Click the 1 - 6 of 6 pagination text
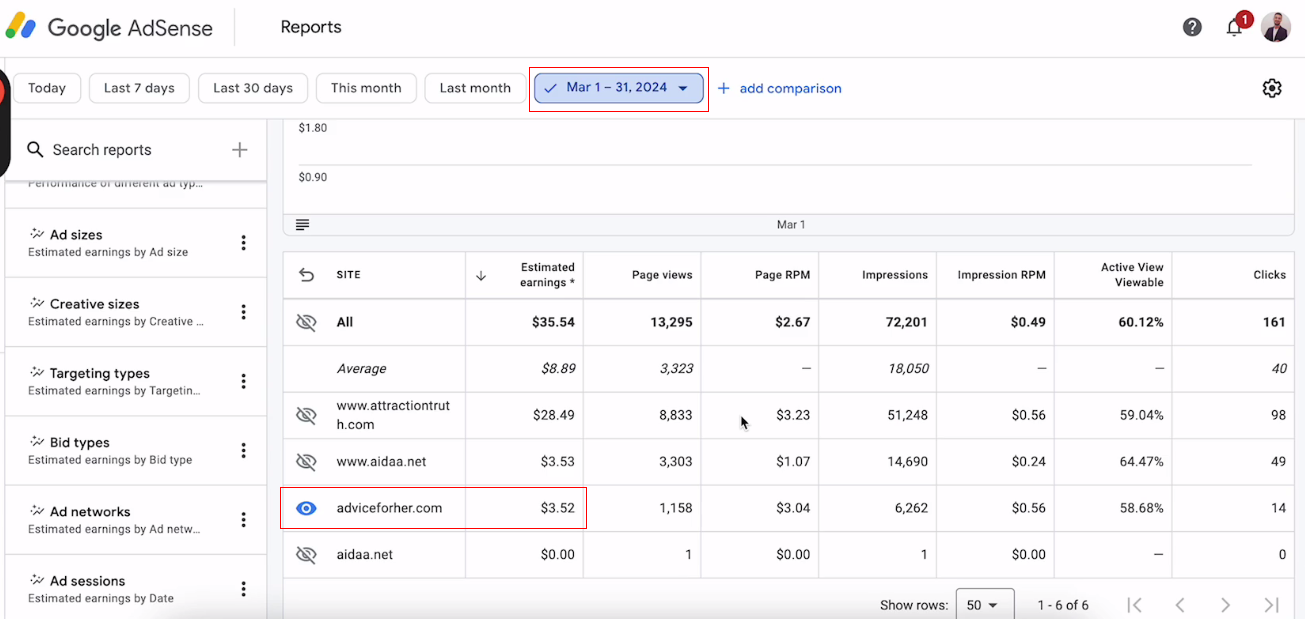The width and height of the screenshot is (1305, 619). (x=1063, y=605)
